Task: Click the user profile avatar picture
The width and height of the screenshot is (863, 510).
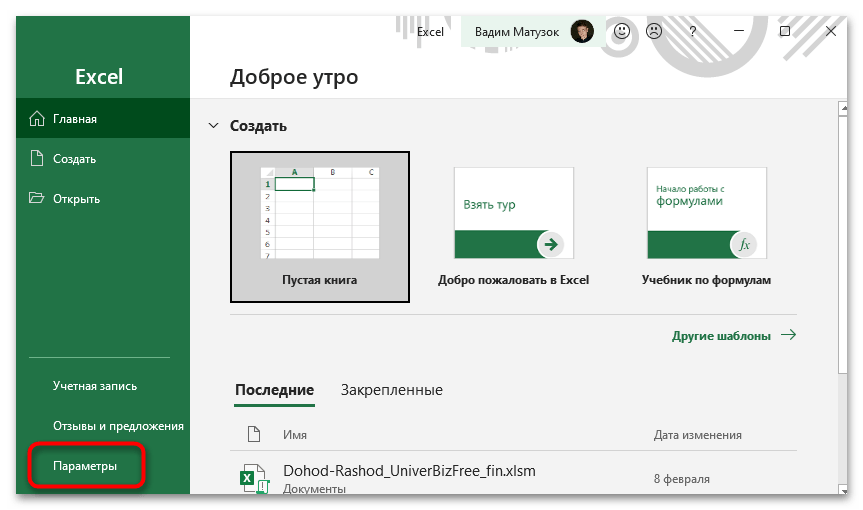Action: 582,32
